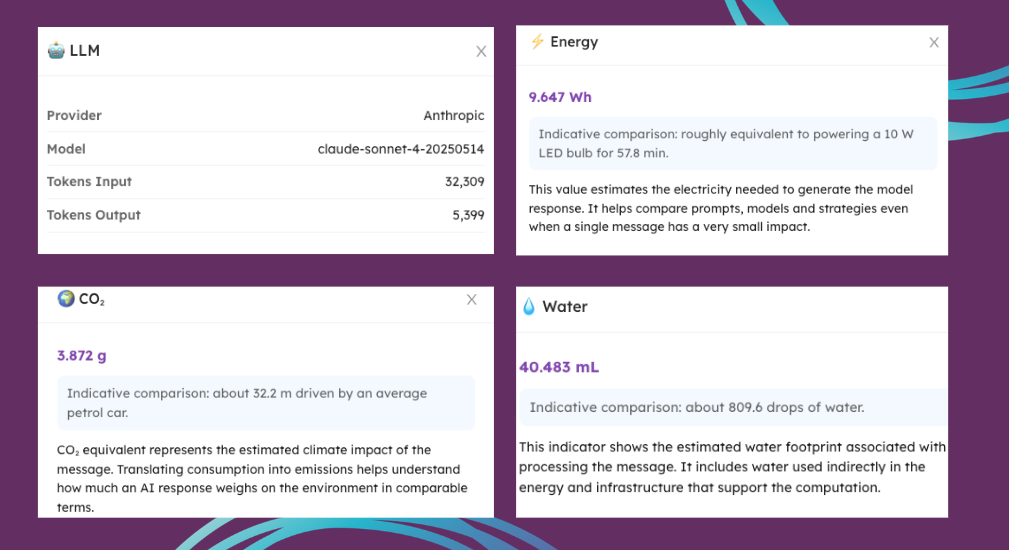1009x550 pixels.
Task: Click the Water panel heading
Action: click(x=565, y=307)
